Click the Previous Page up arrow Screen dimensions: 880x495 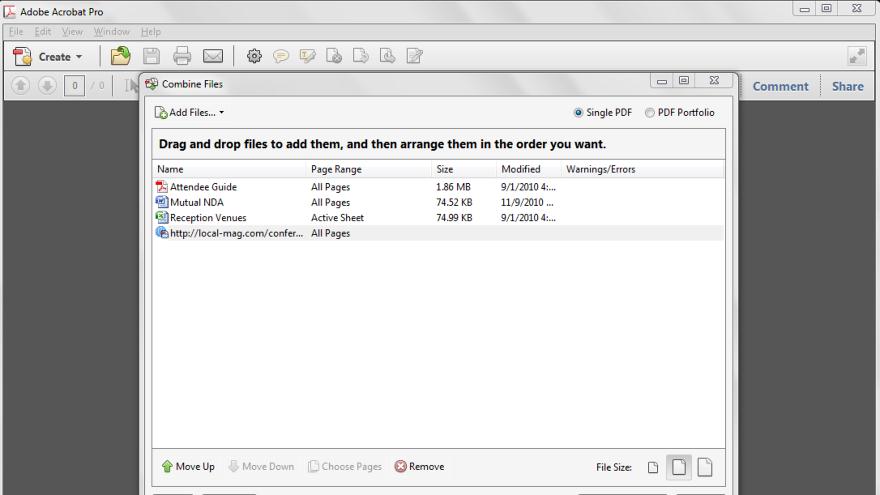point(21,86)
